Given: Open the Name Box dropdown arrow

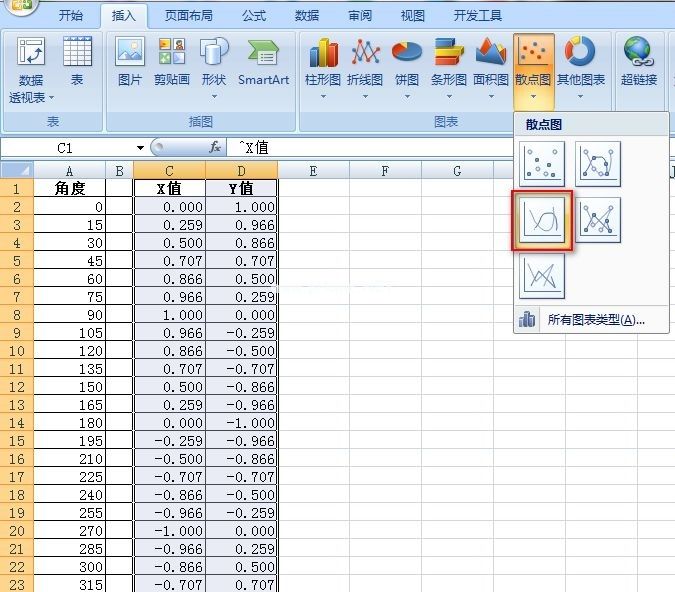Looking at the screenshot, I should 140,148.
